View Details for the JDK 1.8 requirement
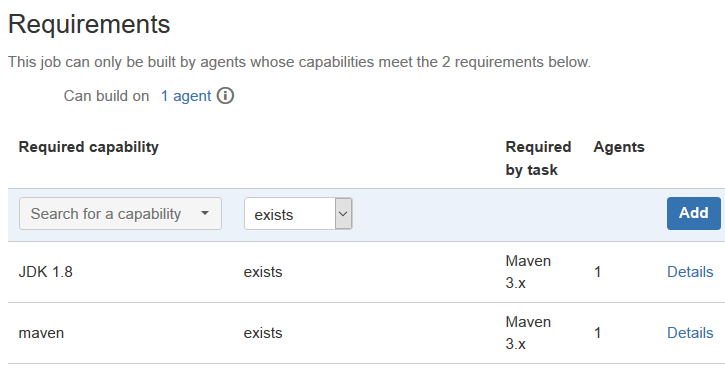The width and height of the screenshot is (725, 369). pos(690,272)
